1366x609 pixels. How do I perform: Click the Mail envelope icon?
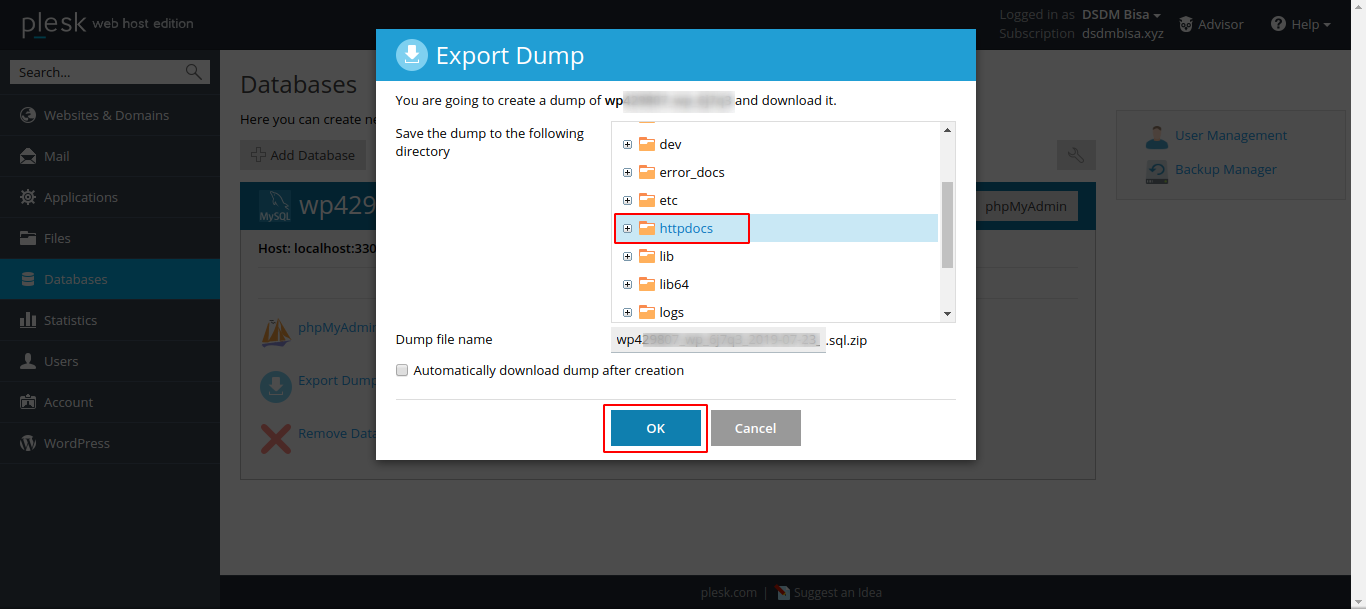(x=28, y=156)
